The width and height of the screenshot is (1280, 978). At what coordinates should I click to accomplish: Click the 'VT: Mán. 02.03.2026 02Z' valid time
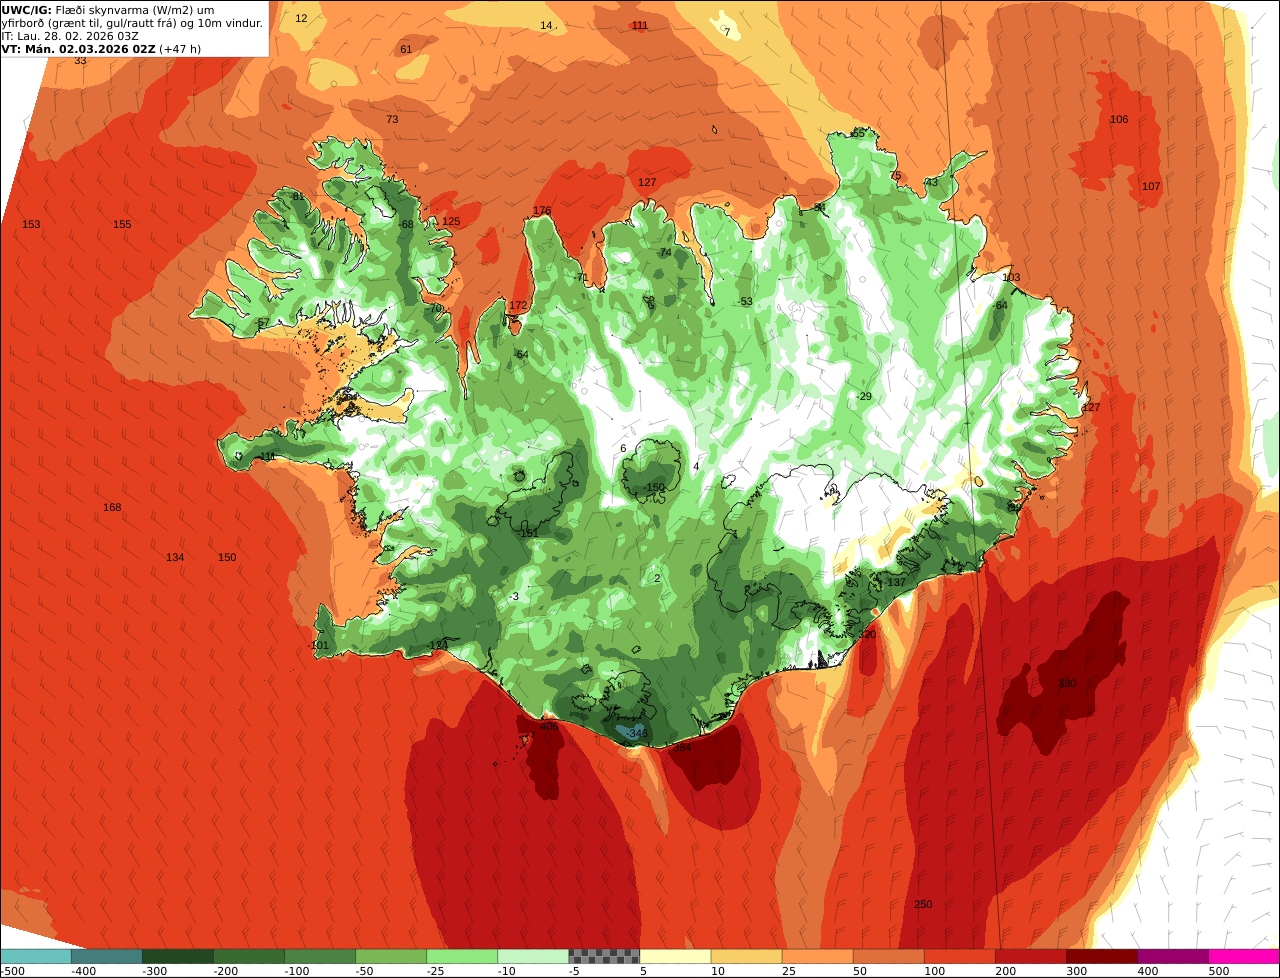tap(78, 49)
